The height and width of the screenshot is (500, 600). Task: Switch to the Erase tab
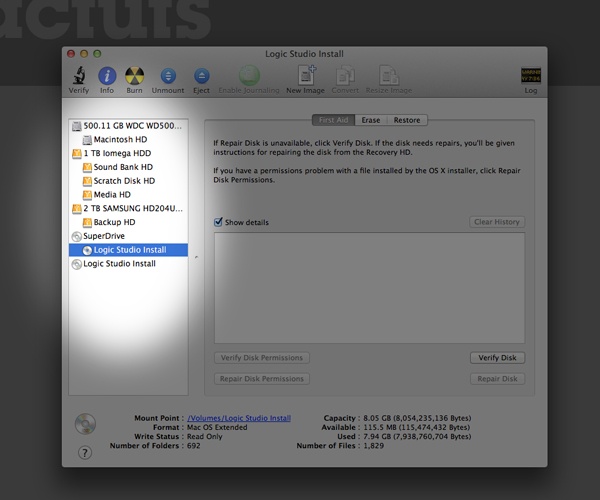[371, 120]
